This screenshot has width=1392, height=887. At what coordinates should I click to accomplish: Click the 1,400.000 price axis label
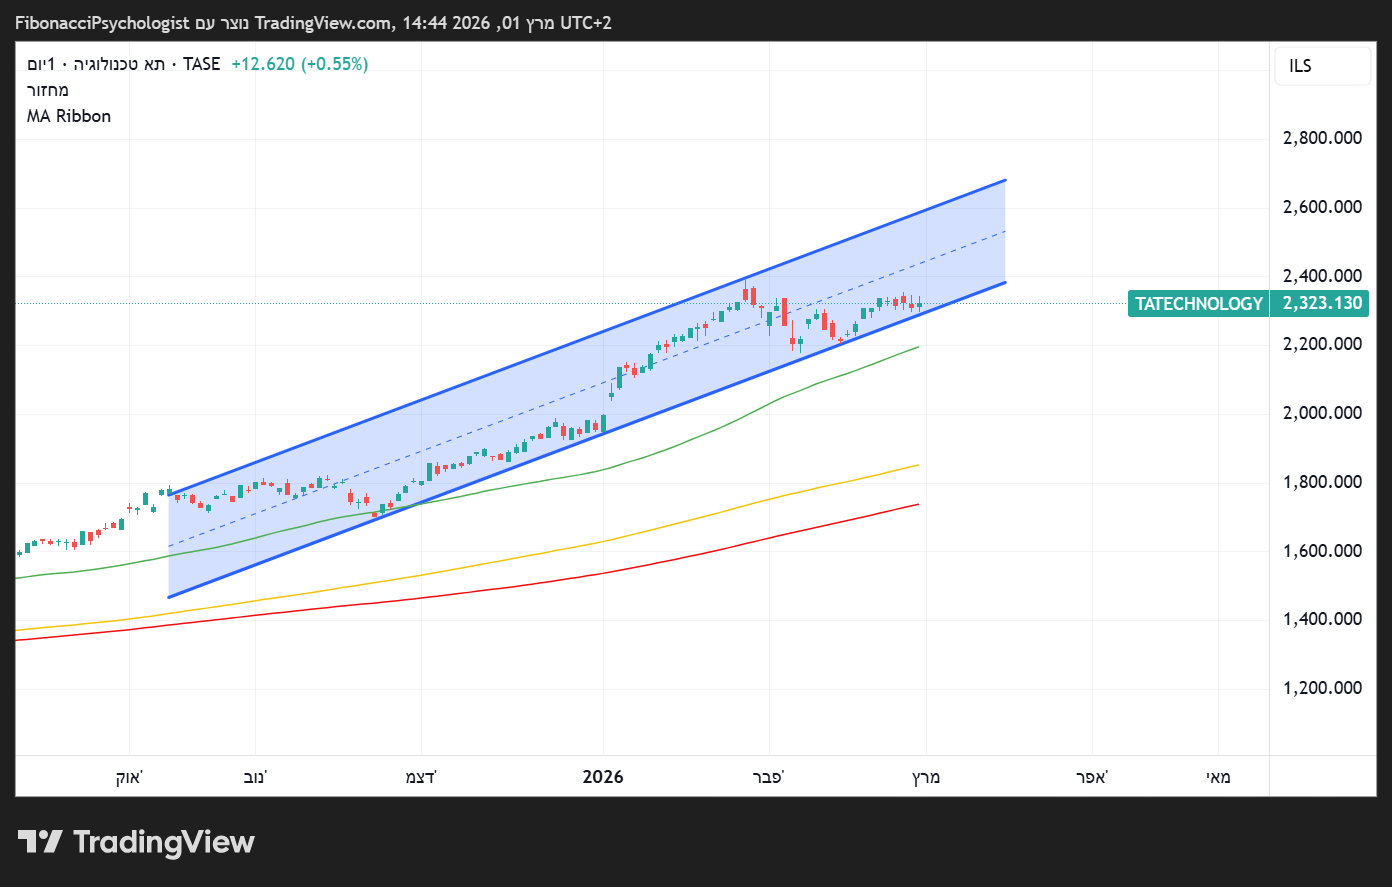pyautogui.click(x=1322, y=619)
